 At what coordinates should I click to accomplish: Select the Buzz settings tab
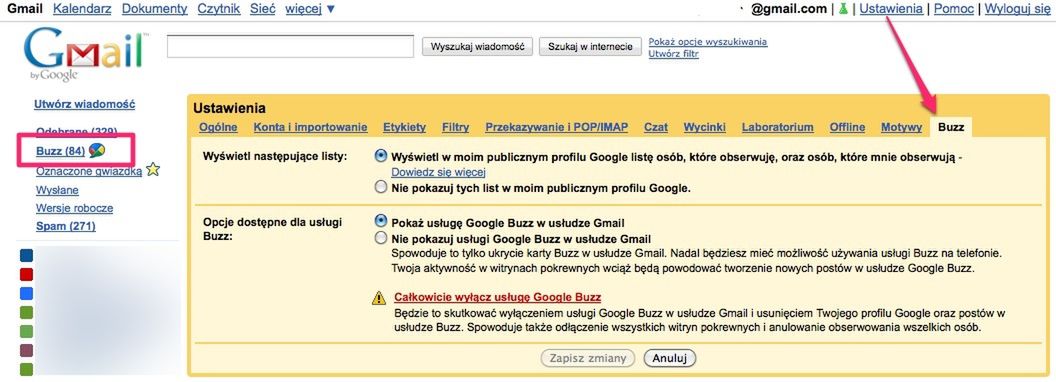pyautogui.click(x=950, y=127)
